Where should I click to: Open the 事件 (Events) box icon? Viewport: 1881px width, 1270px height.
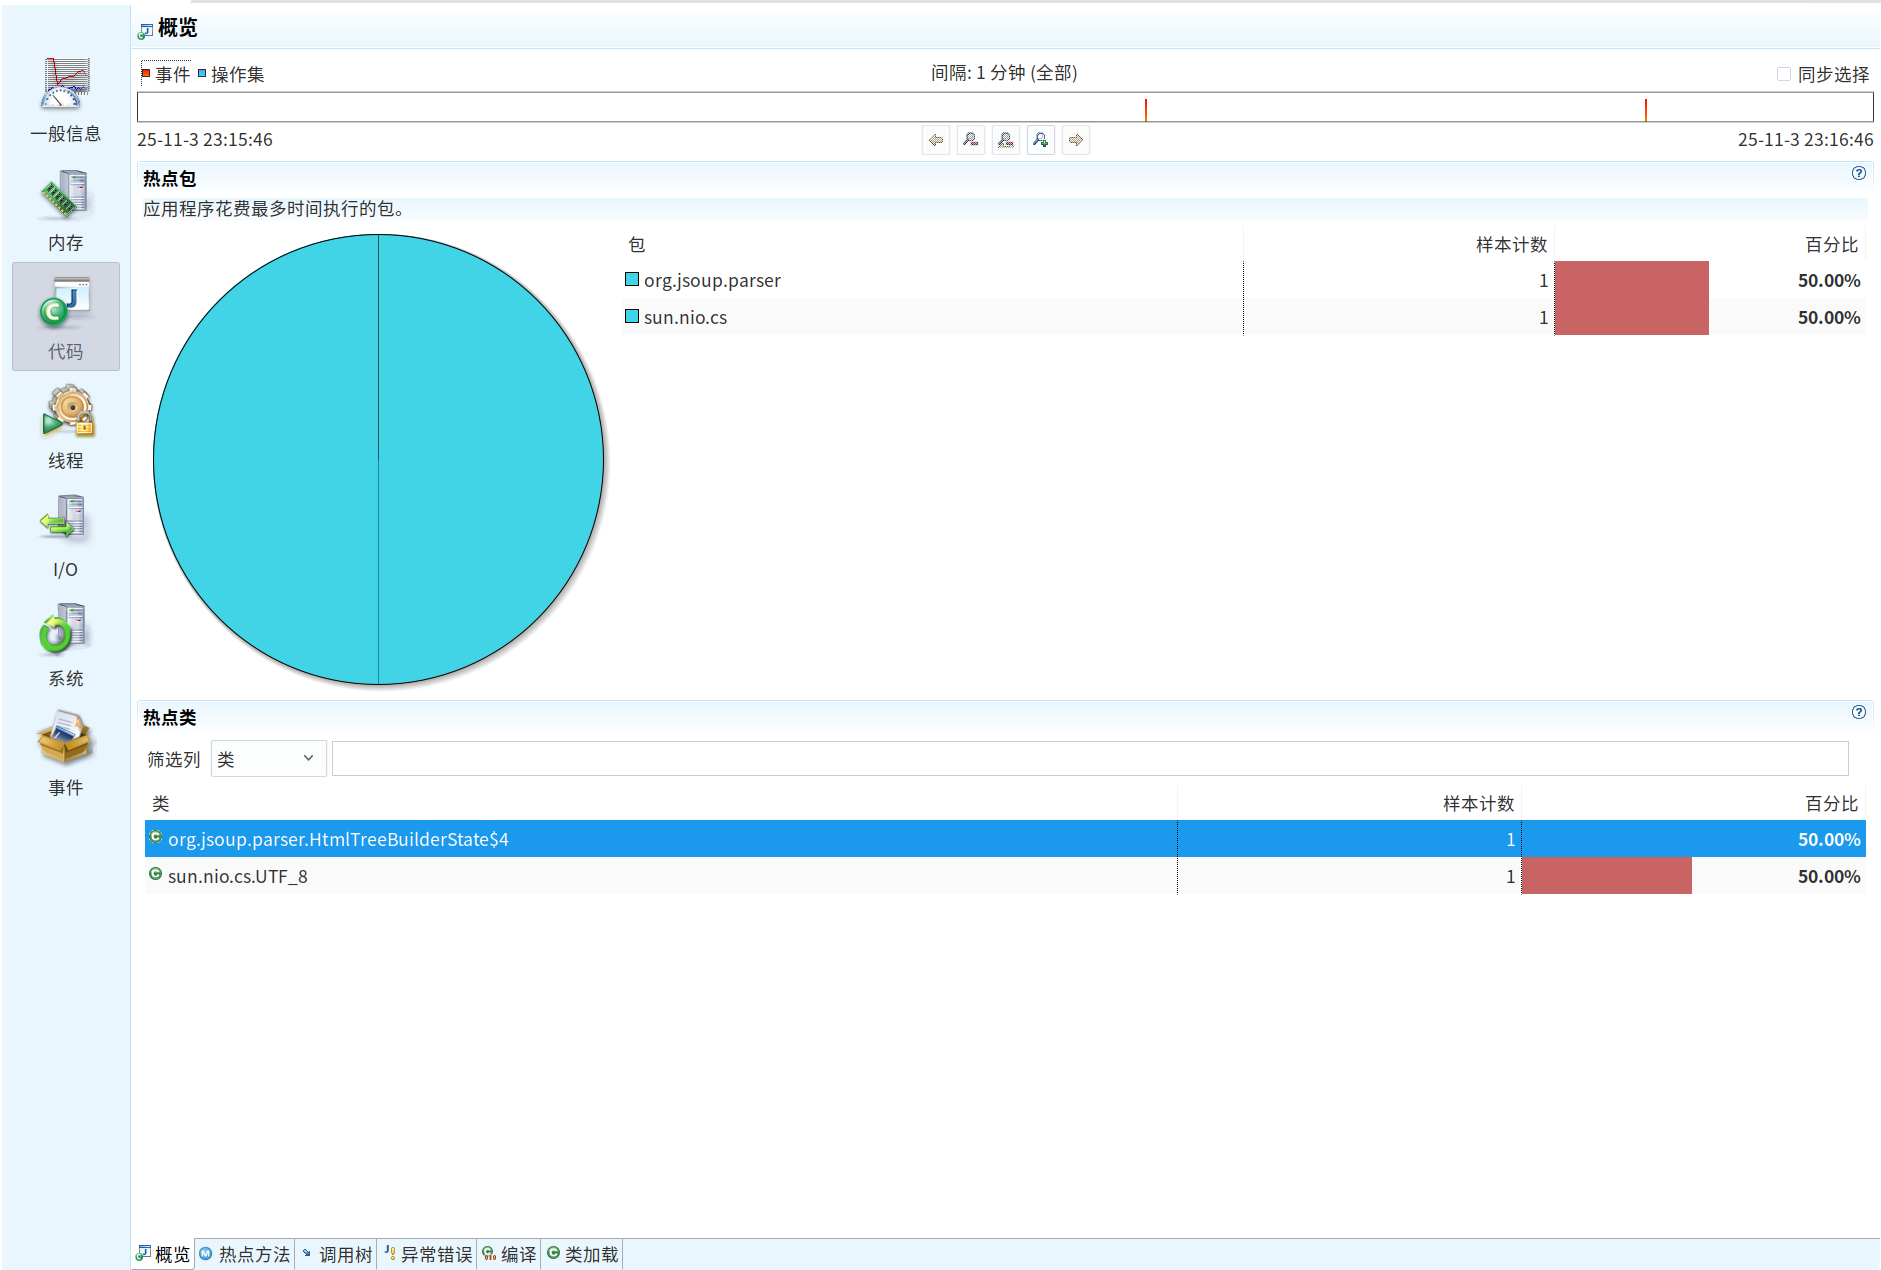click(x=65, y=753)
